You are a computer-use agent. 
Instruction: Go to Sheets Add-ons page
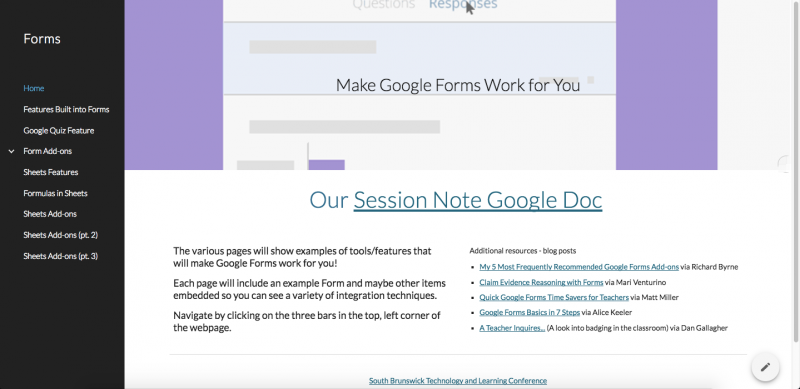tap(50, 214)
